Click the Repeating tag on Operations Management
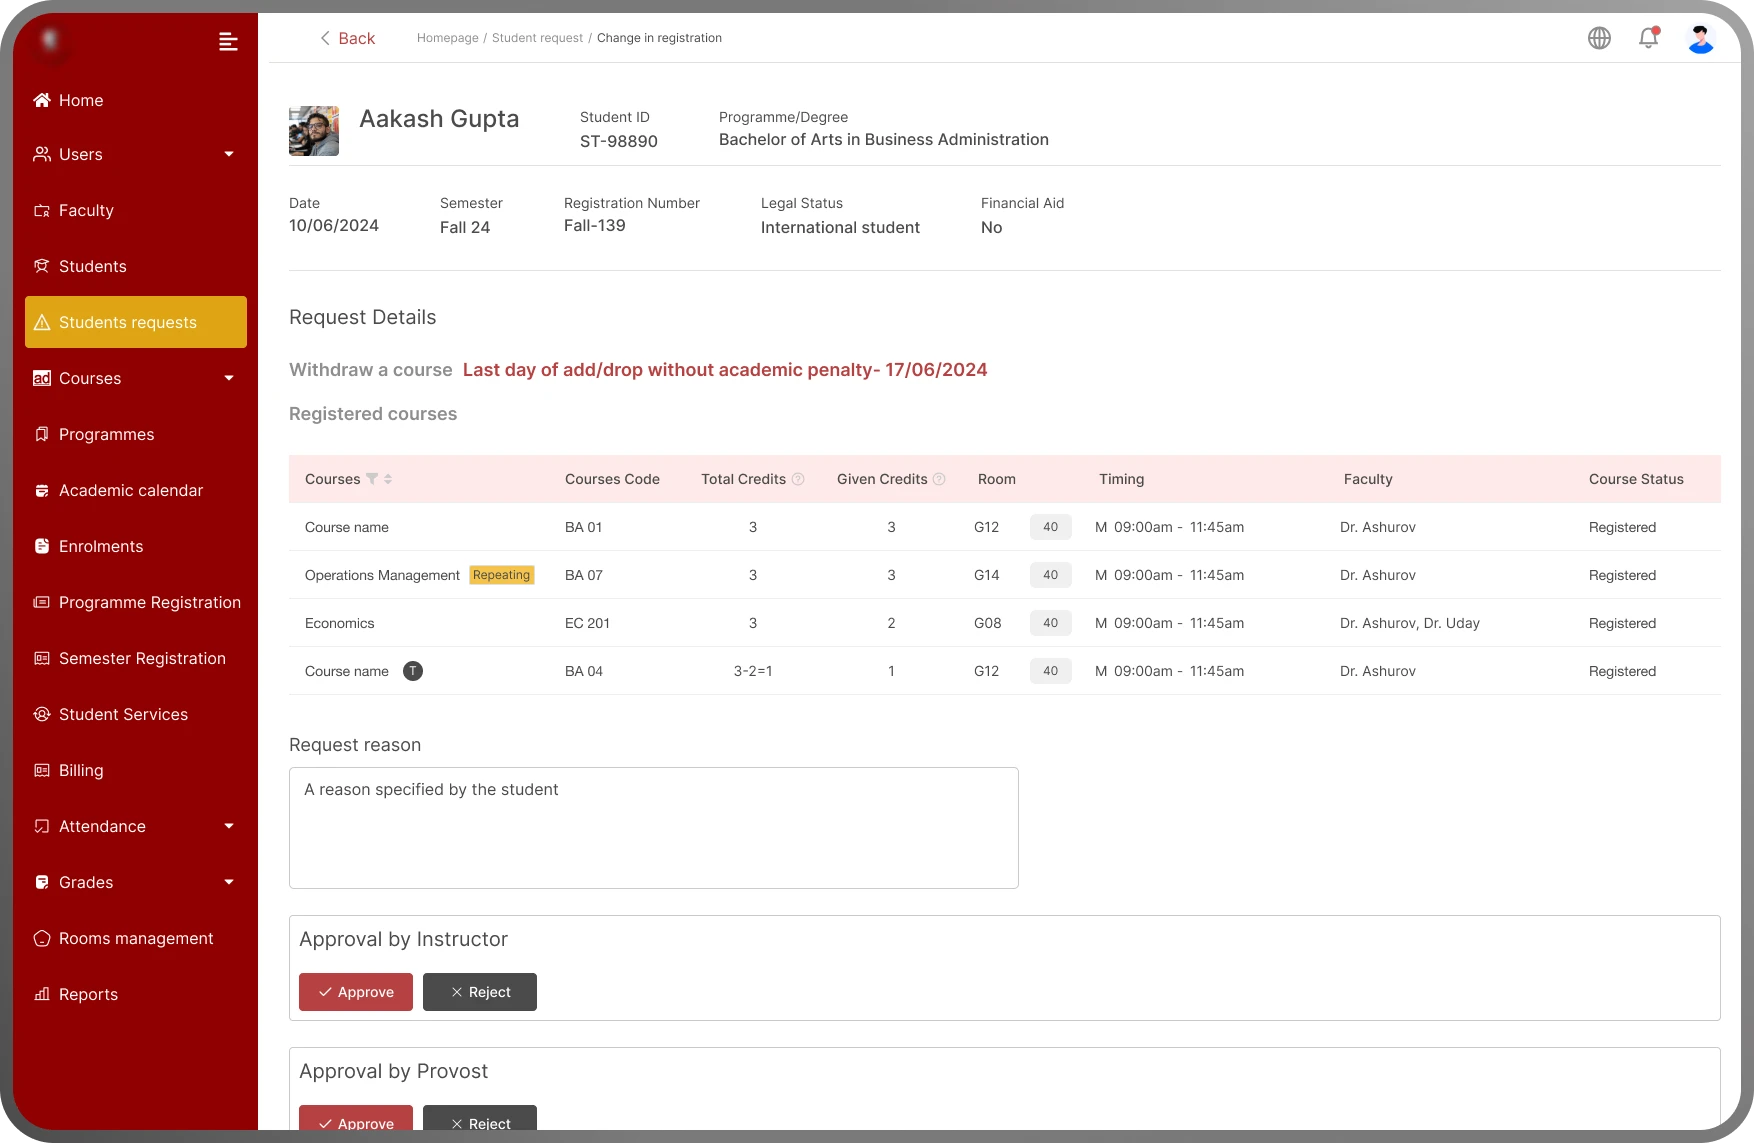This screenshot has height=1143, width=1754. [x=502, y=575]
